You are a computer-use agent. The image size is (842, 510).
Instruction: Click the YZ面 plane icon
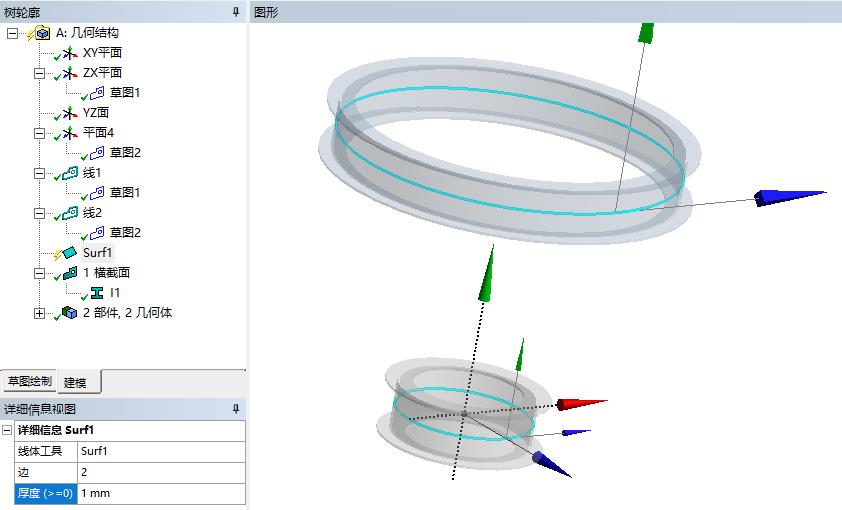[x=69, y=113]
